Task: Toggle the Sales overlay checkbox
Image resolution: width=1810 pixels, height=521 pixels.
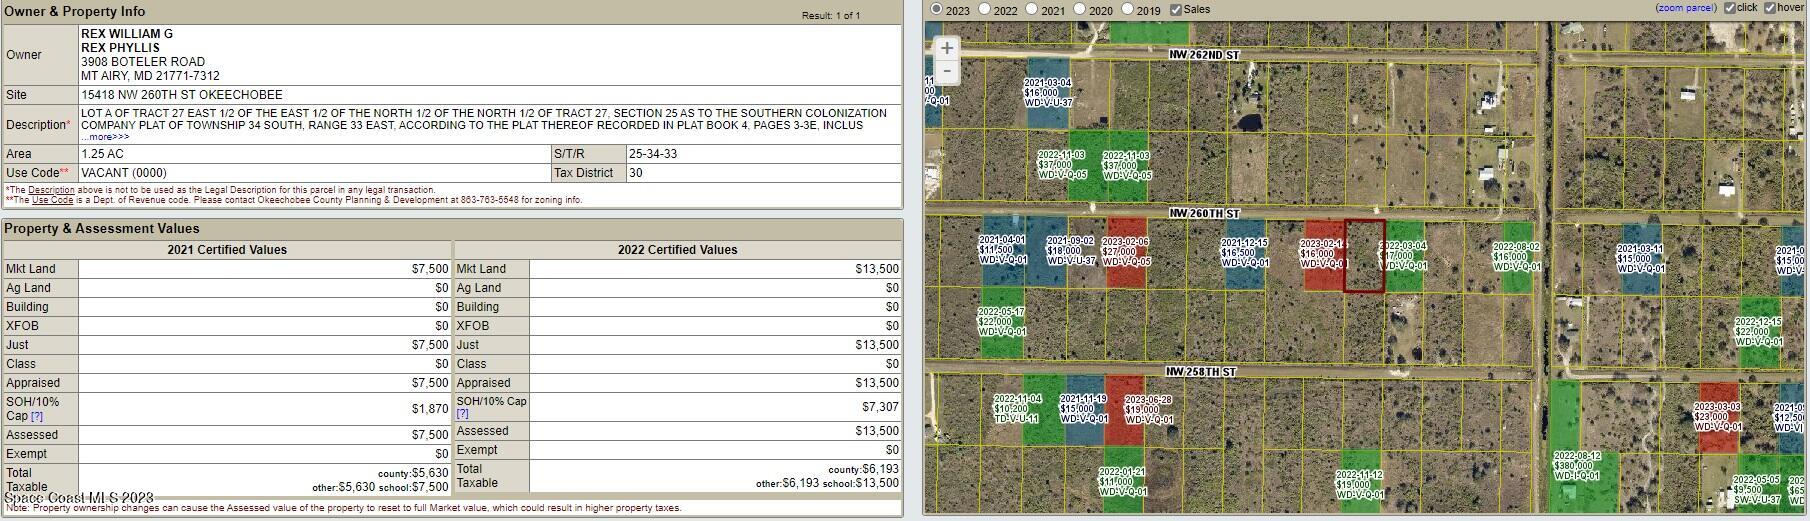Action: 1176,9
